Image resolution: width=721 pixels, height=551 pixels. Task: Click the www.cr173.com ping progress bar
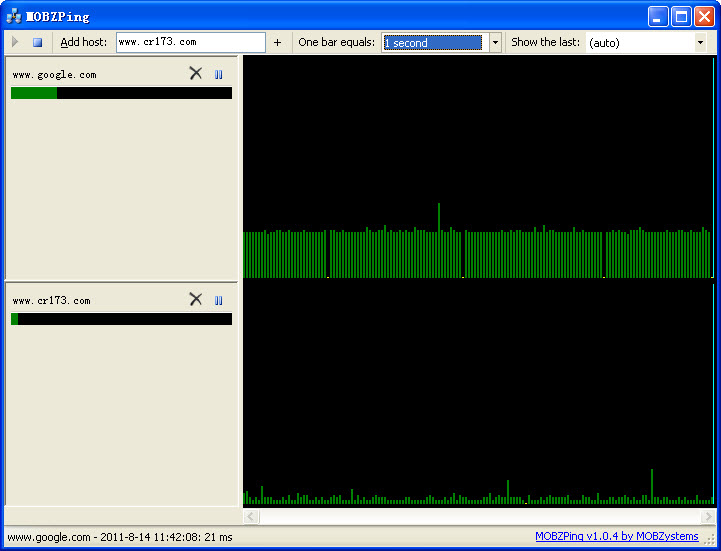[x=121, y=319]
